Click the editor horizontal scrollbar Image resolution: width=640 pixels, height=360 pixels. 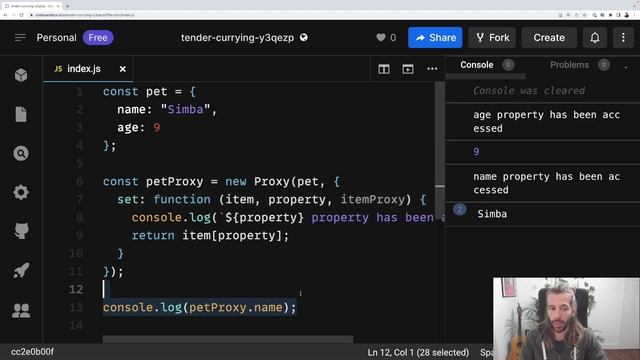[x=228, y=339]
